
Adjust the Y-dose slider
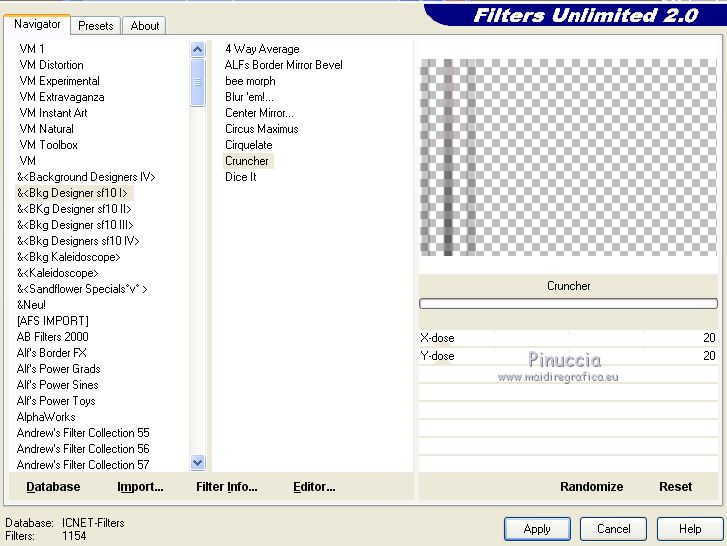click(568, 356)
